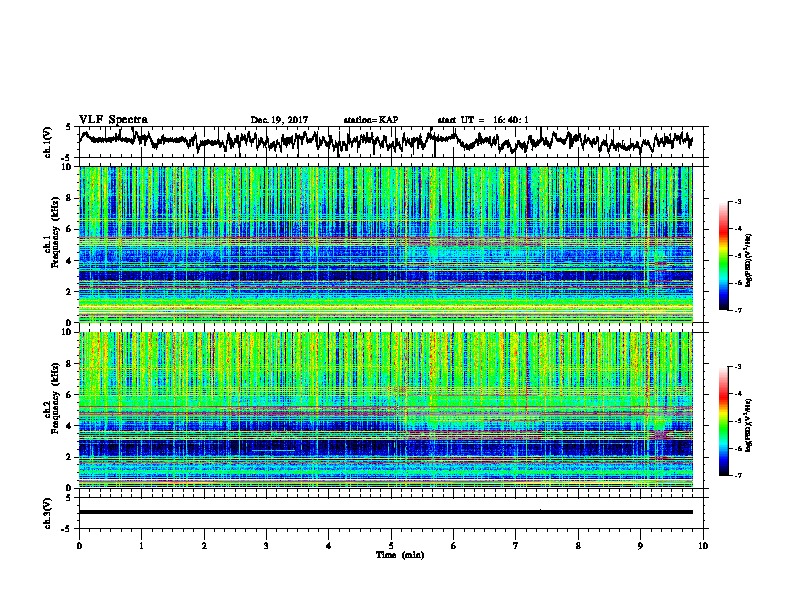The height and width of the screenshot is (612, 792).
Task: Click the ch.2 colorbar "log(PSD)" label
Action: coord(749,425)
